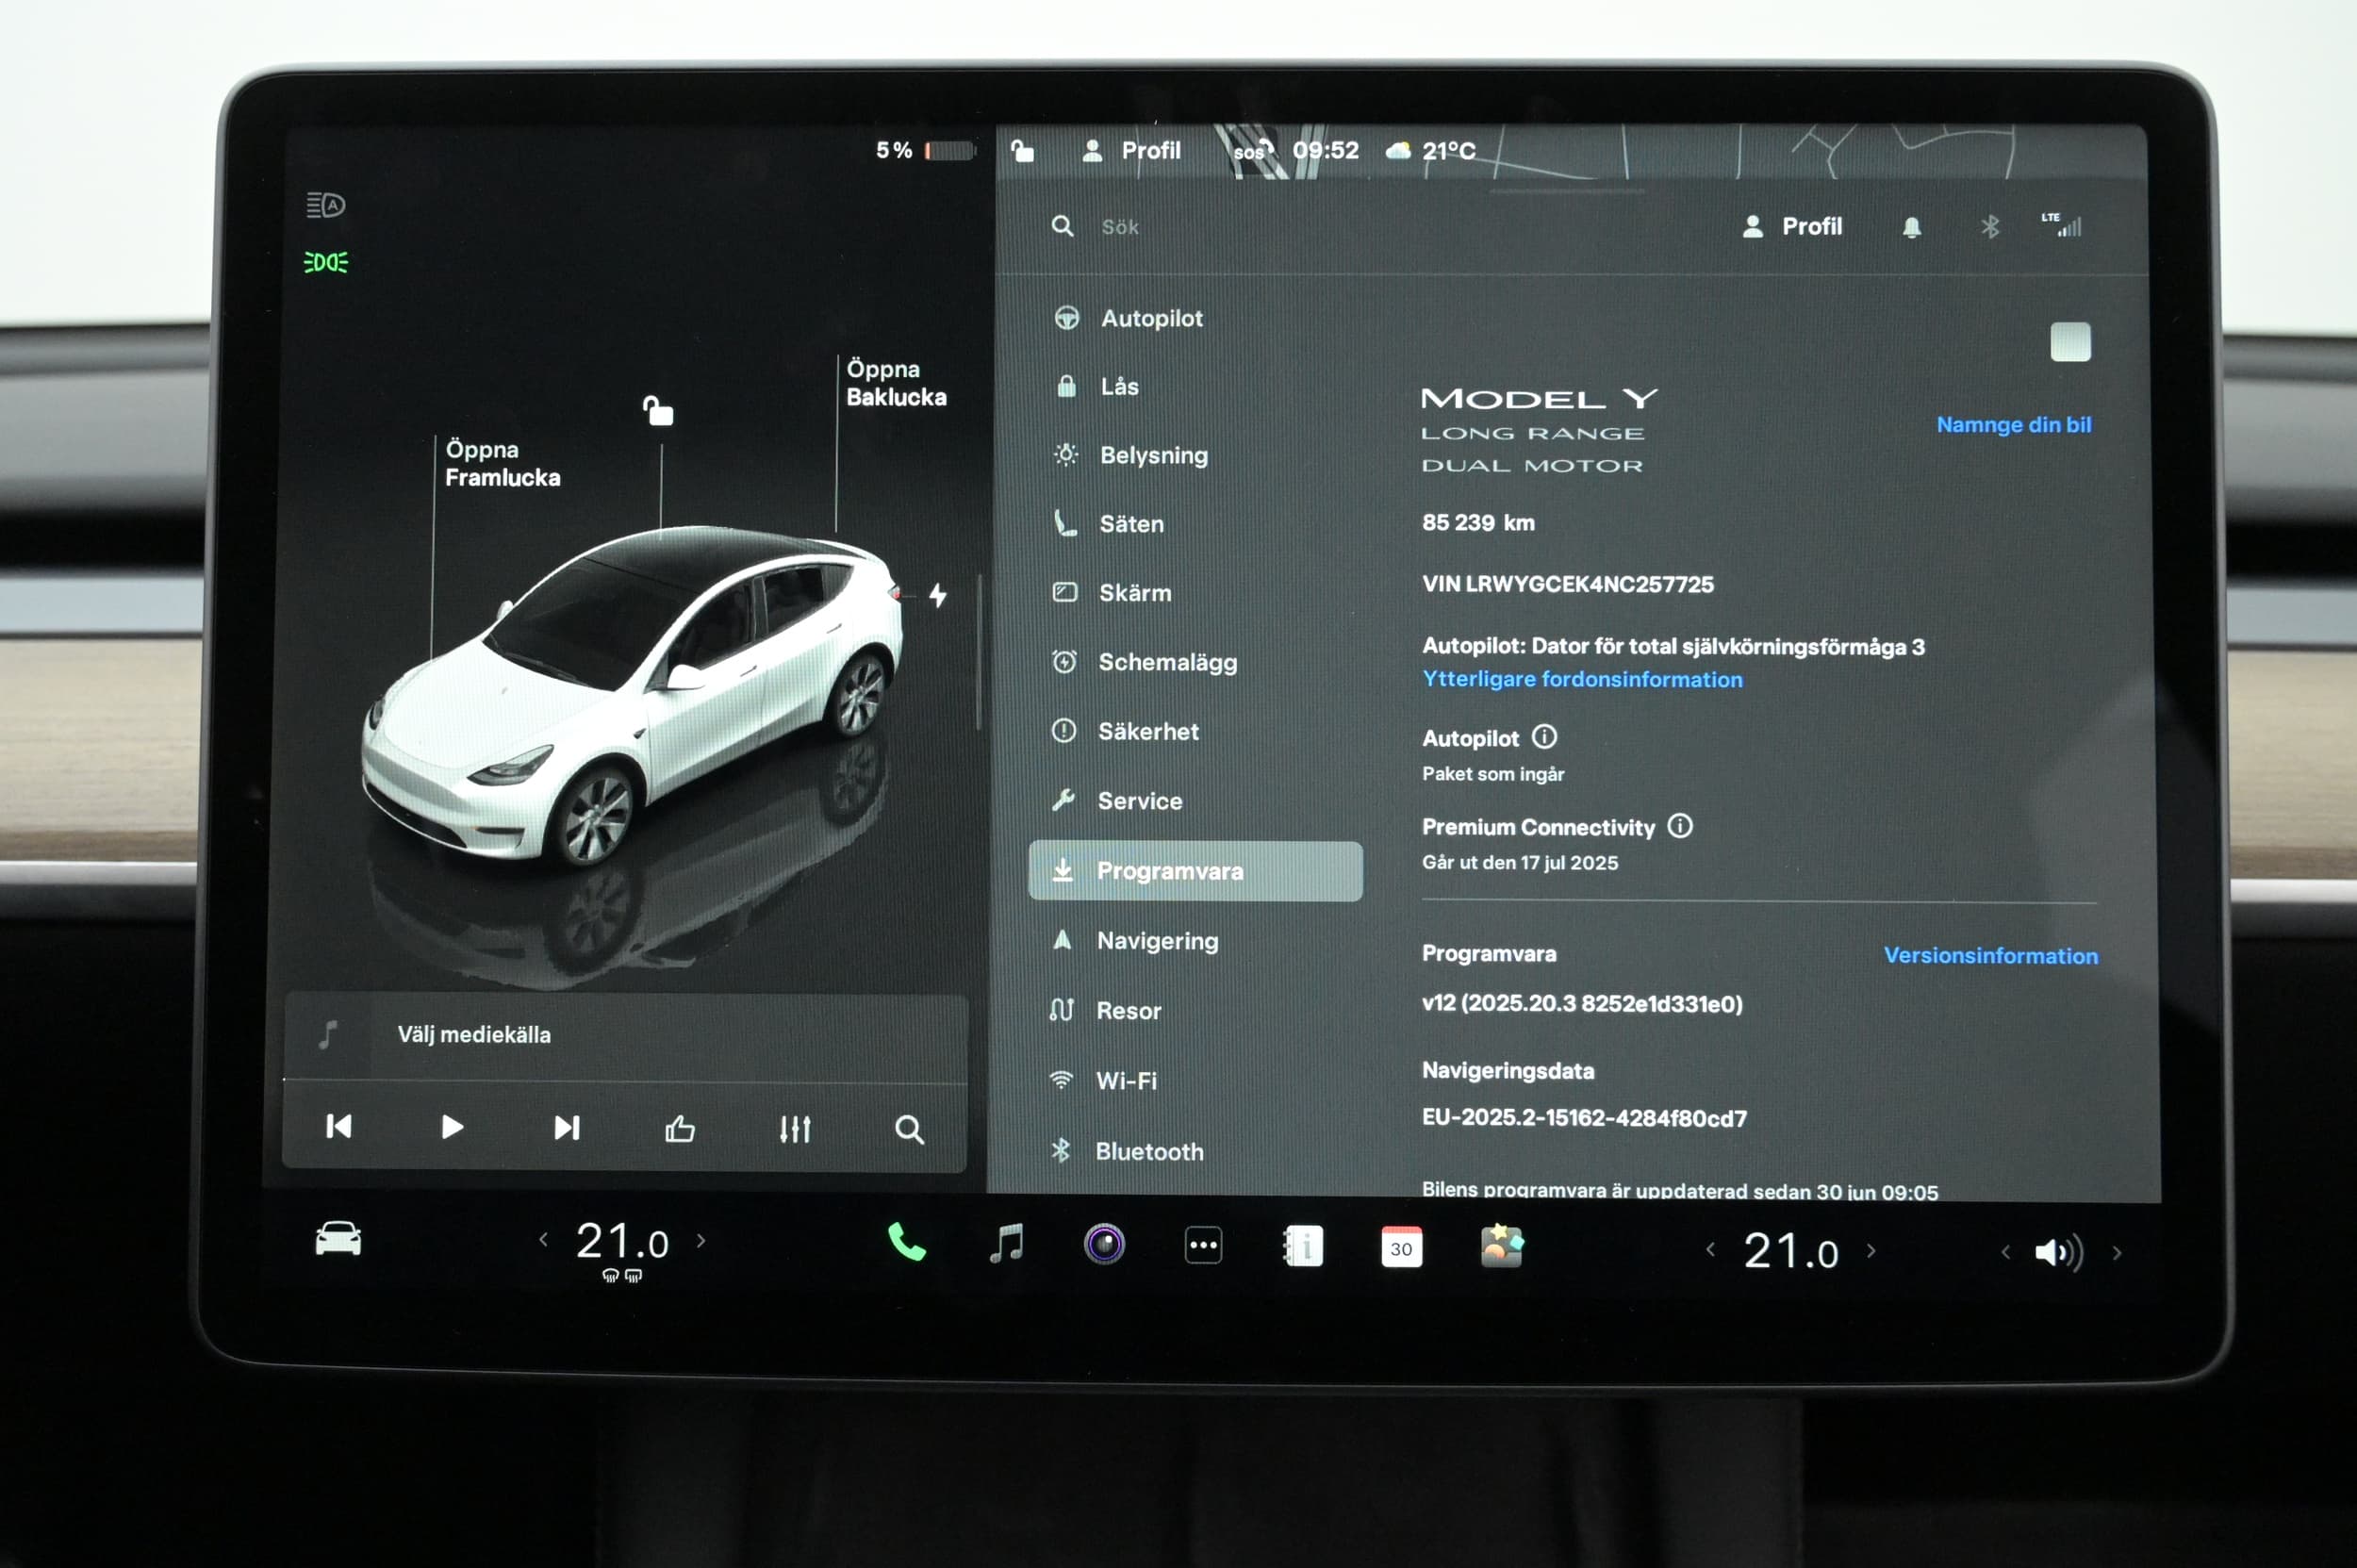Tap the charge port lightning icon

pos(937,595)
